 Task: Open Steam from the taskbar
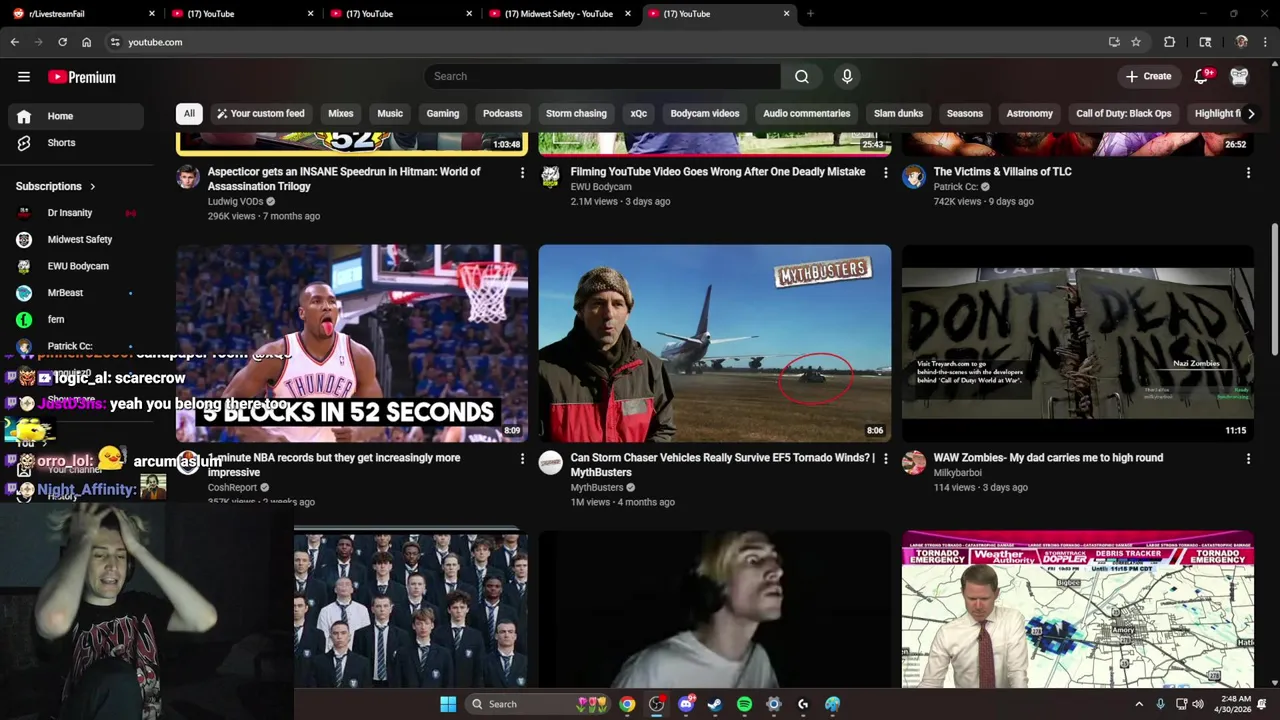click(715, 704)
